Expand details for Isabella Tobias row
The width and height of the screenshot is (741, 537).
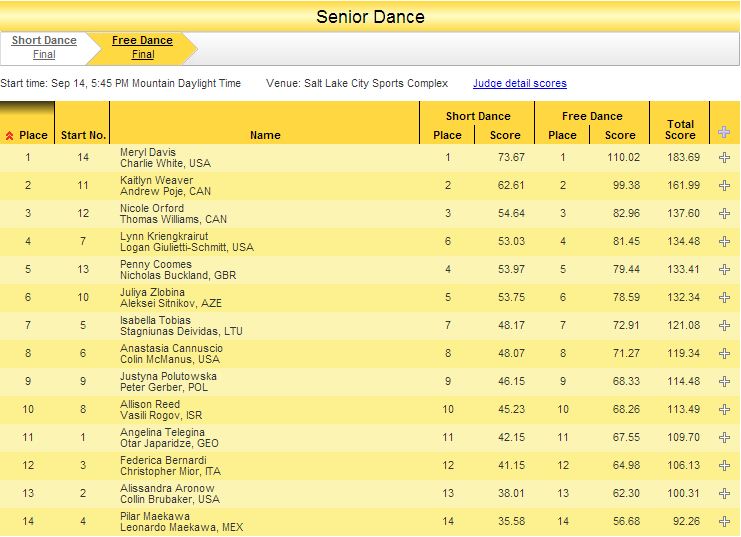(x=724, y=325)
